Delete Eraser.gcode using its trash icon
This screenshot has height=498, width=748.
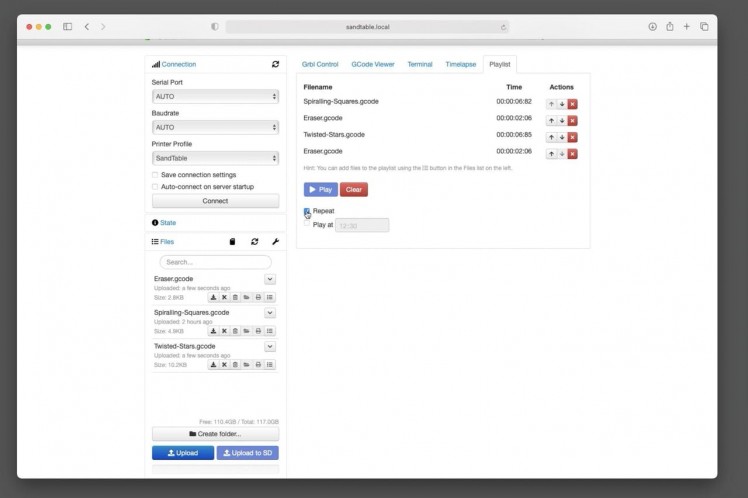coord(235,297)
